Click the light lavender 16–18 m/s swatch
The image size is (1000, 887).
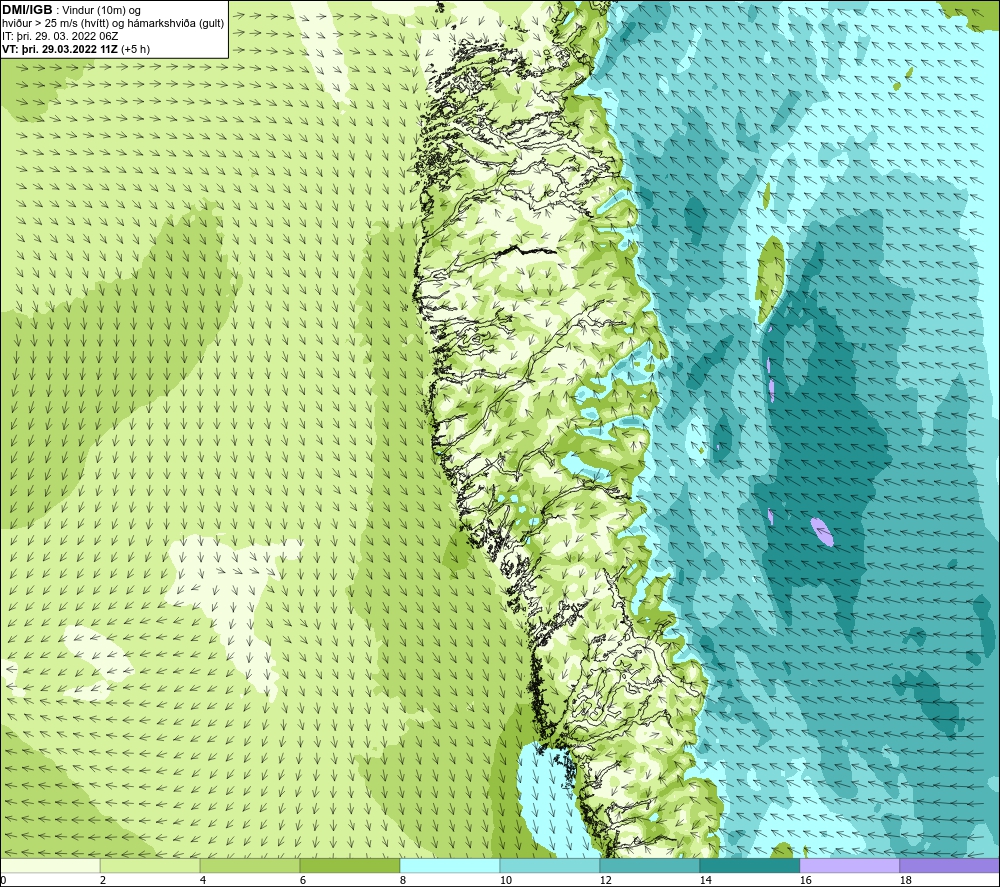[849, 865]
